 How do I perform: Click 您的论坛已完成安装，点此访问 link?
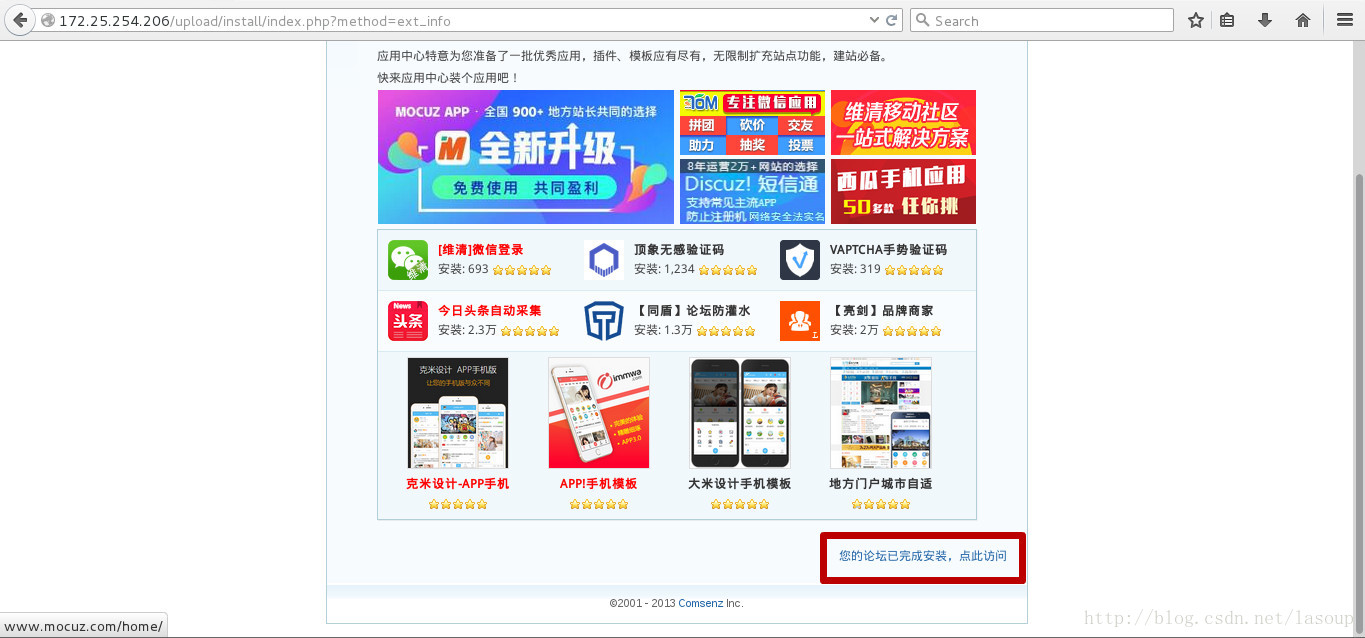point(923,556)
